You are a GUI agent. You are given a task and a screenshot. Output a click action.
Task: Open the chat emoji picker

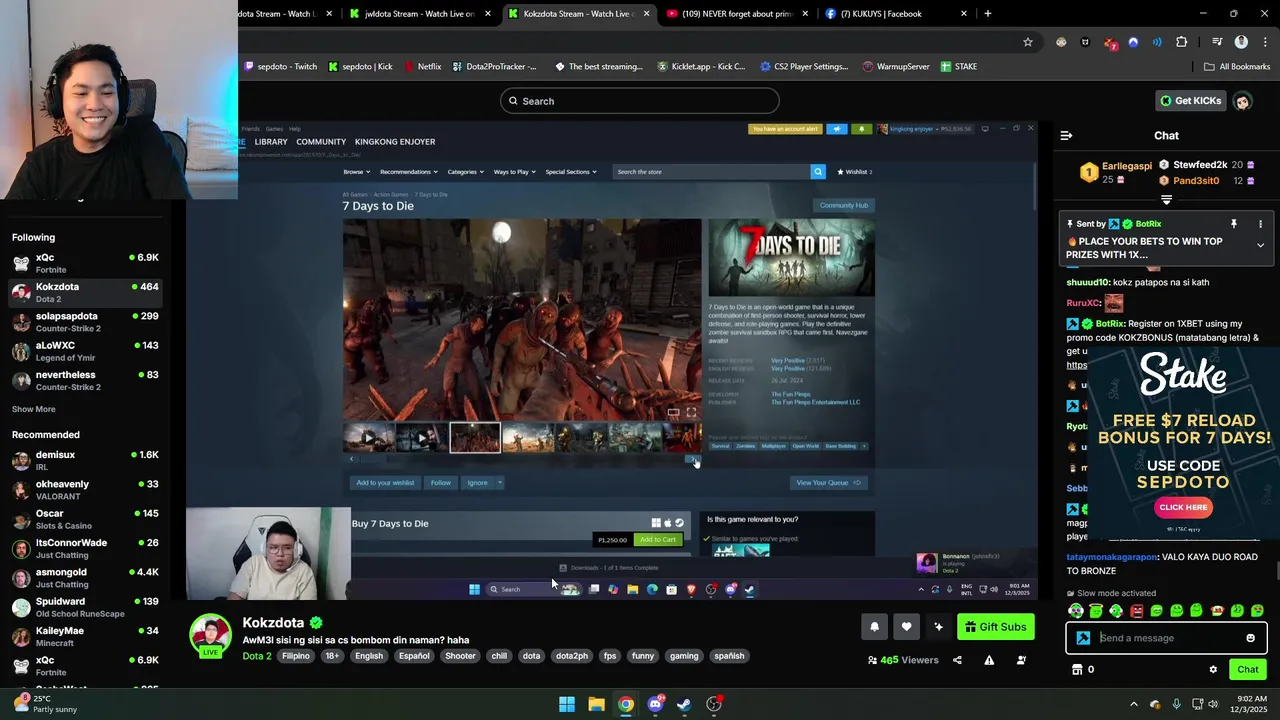(x=1250, y=638)
